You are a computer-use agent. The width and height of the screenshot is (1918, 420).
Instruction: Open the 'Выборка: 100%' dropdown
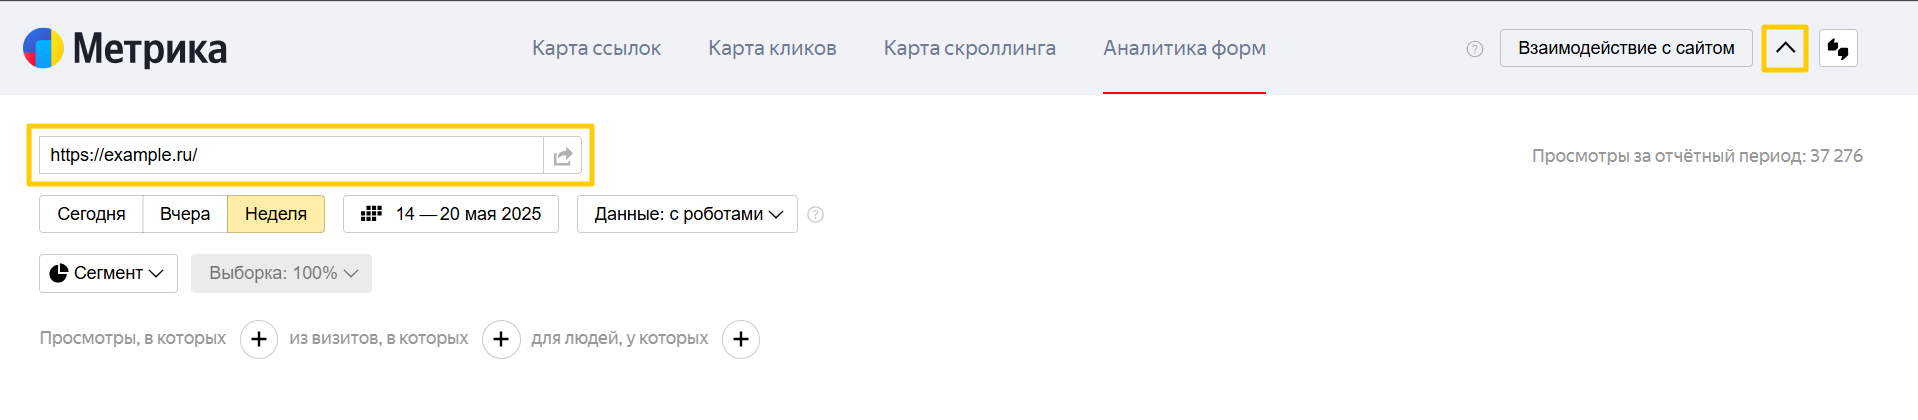281,273
